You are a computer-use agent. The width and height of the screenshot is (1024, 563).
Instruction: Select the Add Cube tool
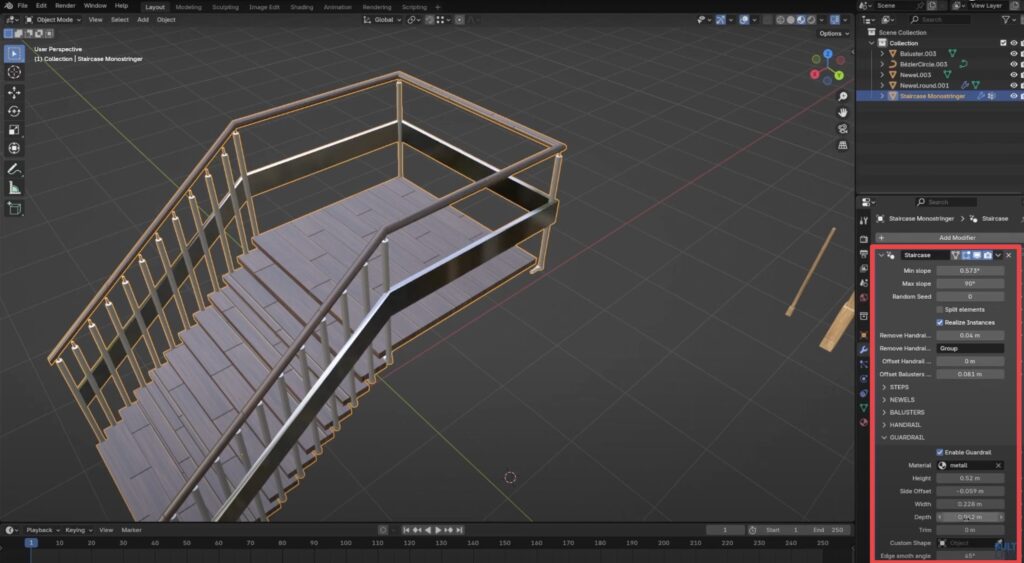[14, 208]
